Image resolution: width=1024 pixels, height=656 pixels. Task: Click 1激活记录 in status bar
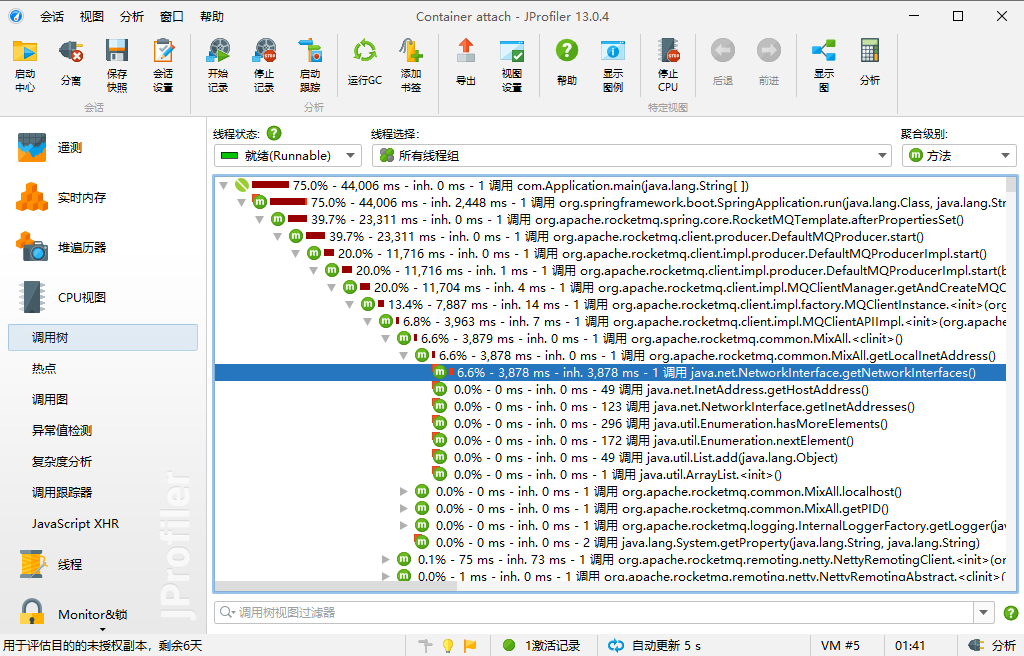coord(541,646)
